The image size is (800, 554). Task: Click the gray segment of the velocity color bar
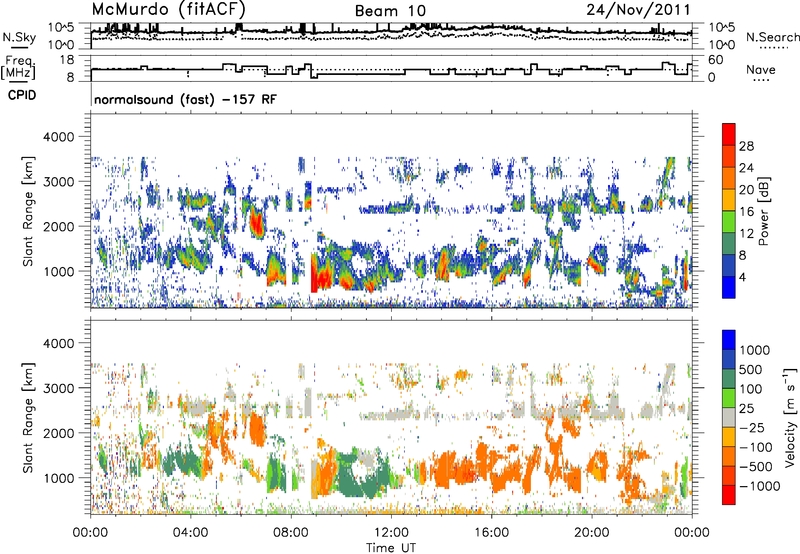[x=729, y=417]
